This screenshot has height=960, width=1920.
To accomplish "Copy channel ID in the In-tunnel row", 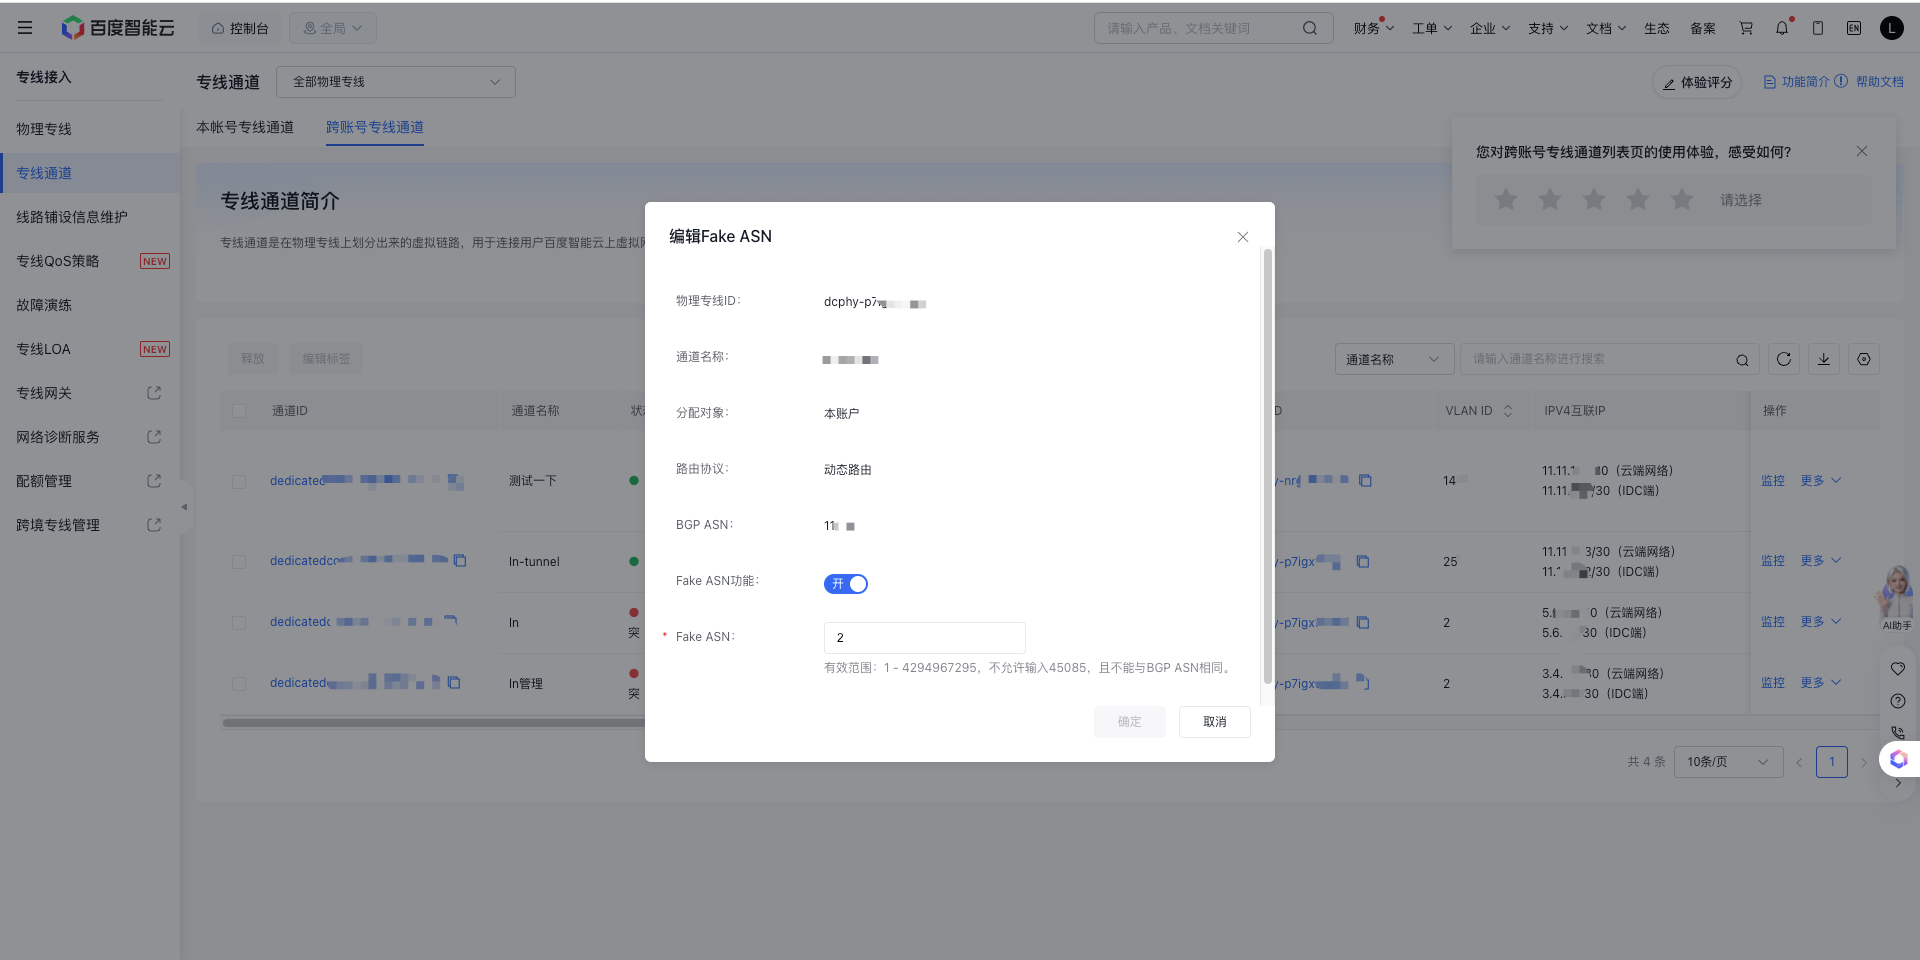I will click(460, 560).
